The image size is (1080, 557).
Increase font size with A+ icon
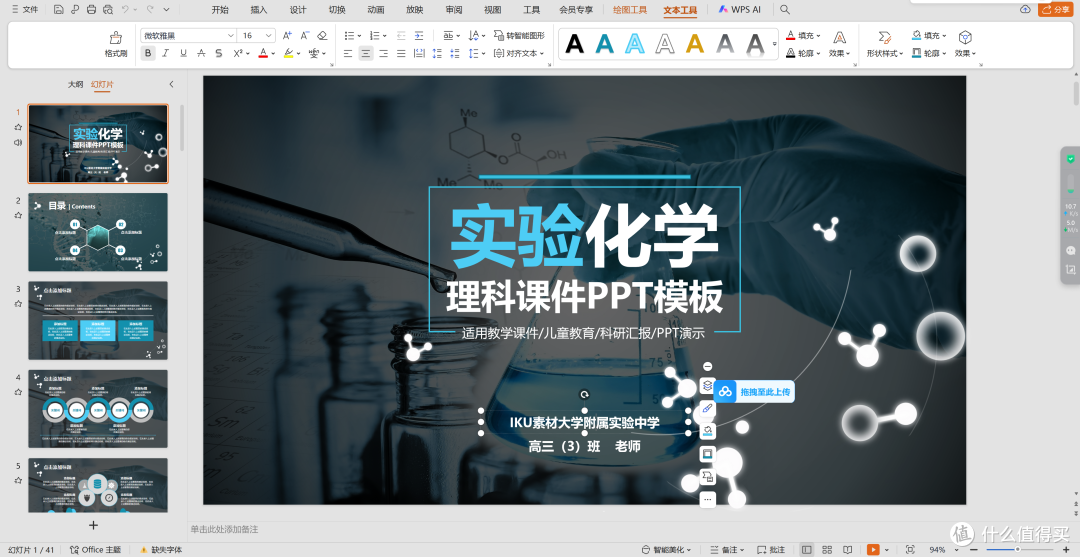(287, 35)
